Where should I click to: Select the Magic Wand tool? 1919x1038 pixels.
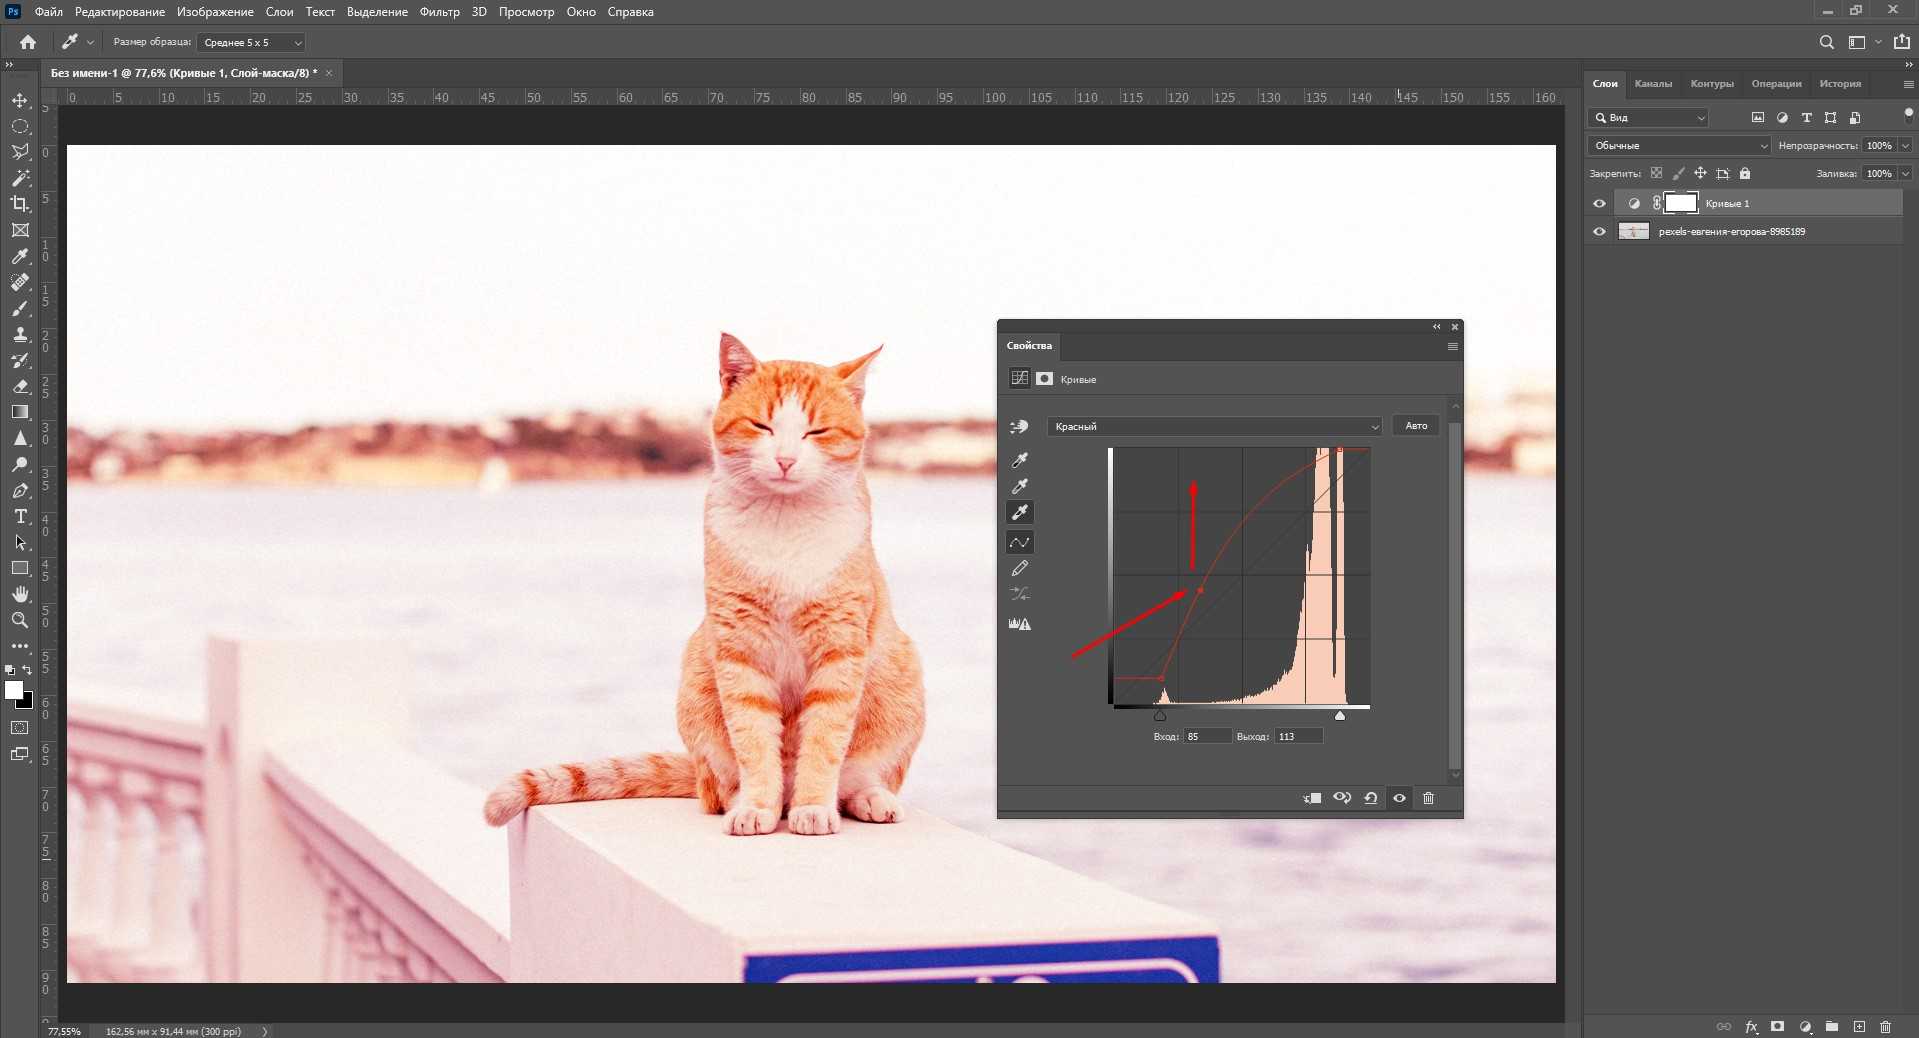[x=20, y=178]
